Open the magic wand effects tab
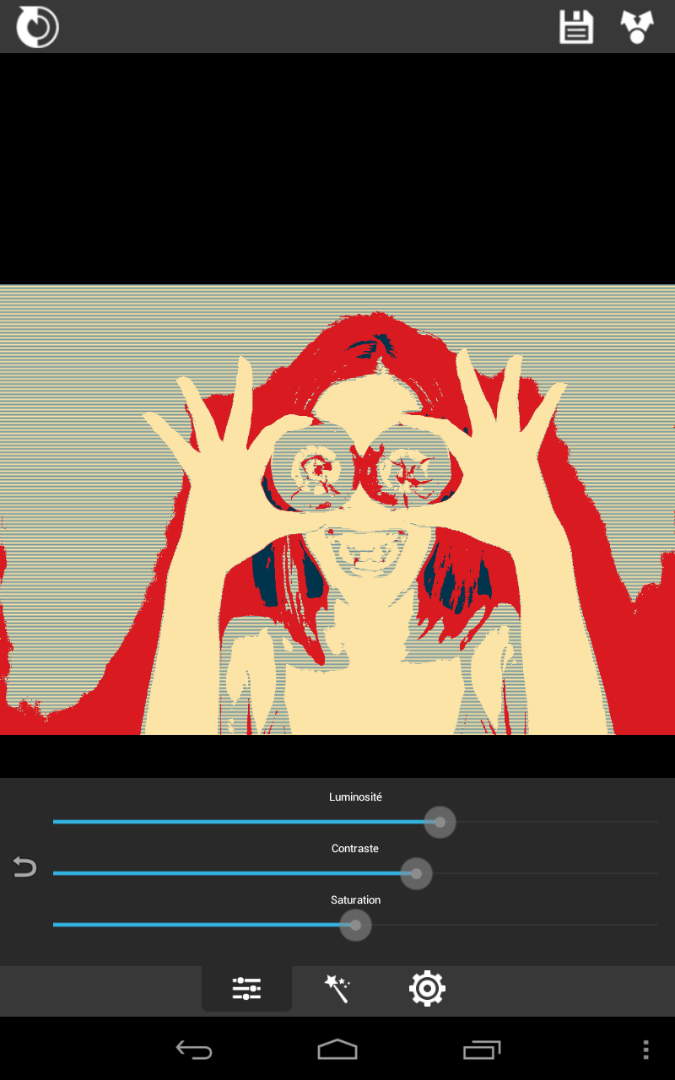The width and height of the screenshot is (675, 1080). tap(338, 988)
